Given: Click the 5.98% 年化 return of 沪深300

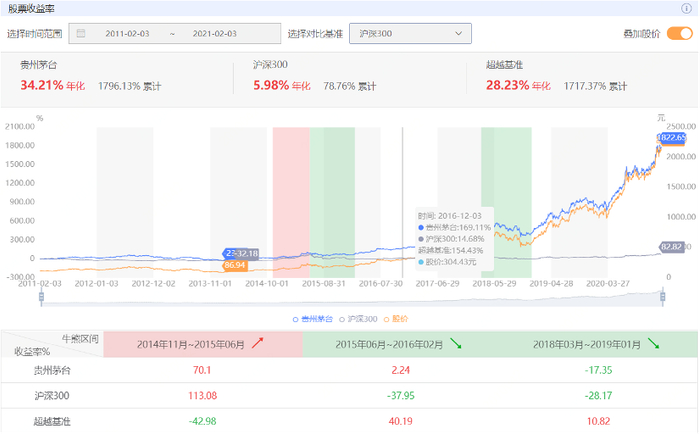Looking at the screenshot, I should coord(282,85).
